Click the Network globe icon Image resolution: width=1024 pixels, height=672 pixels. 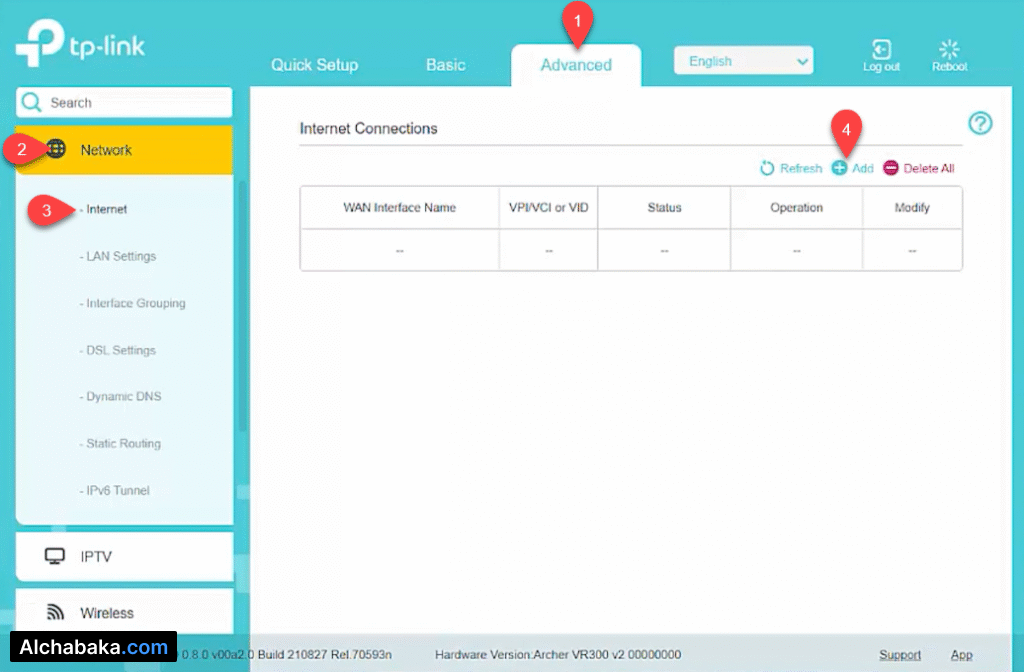56,150
